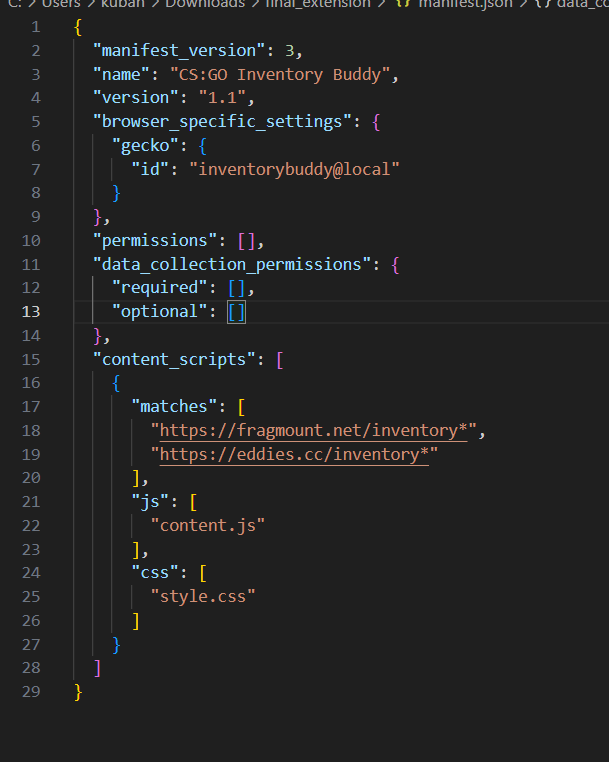The image size is (609, 762).
Task: Click the "content.js" string
Action: tap(208, 525)
